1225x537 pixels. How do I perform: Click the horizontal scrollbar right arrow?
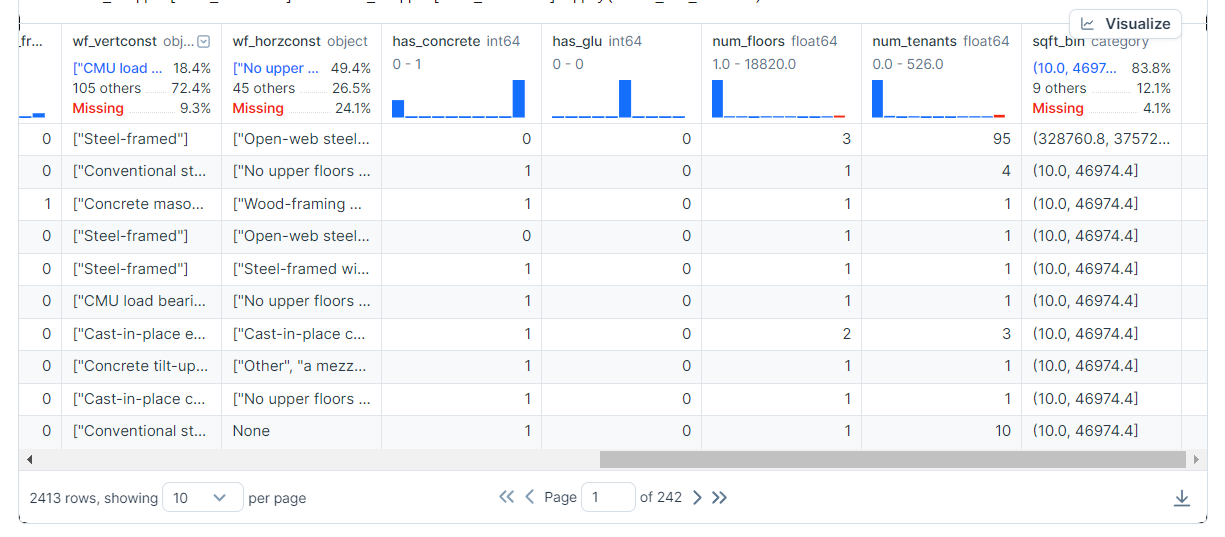[x=1195, y=460]
